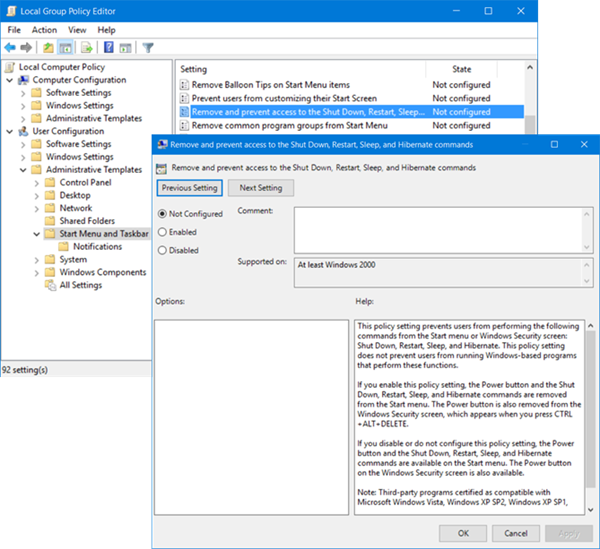Click the Shared Folders folder icon
This screenshot has height=549, width=600.
(x=50, y=221)
